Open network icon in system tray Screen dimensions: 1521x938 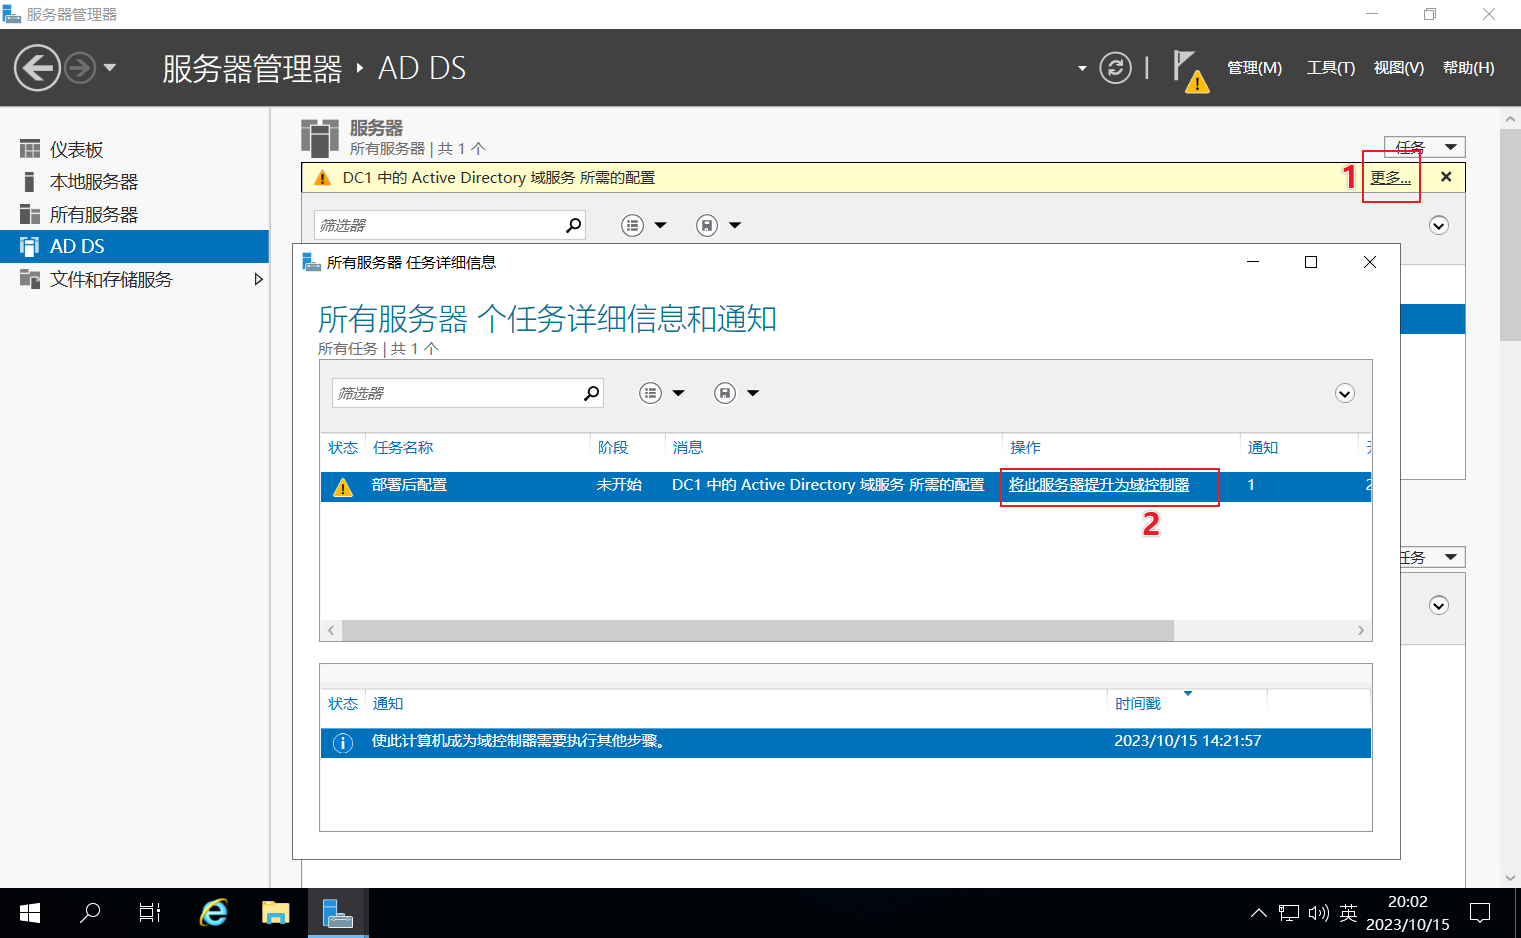[1289, 913]
